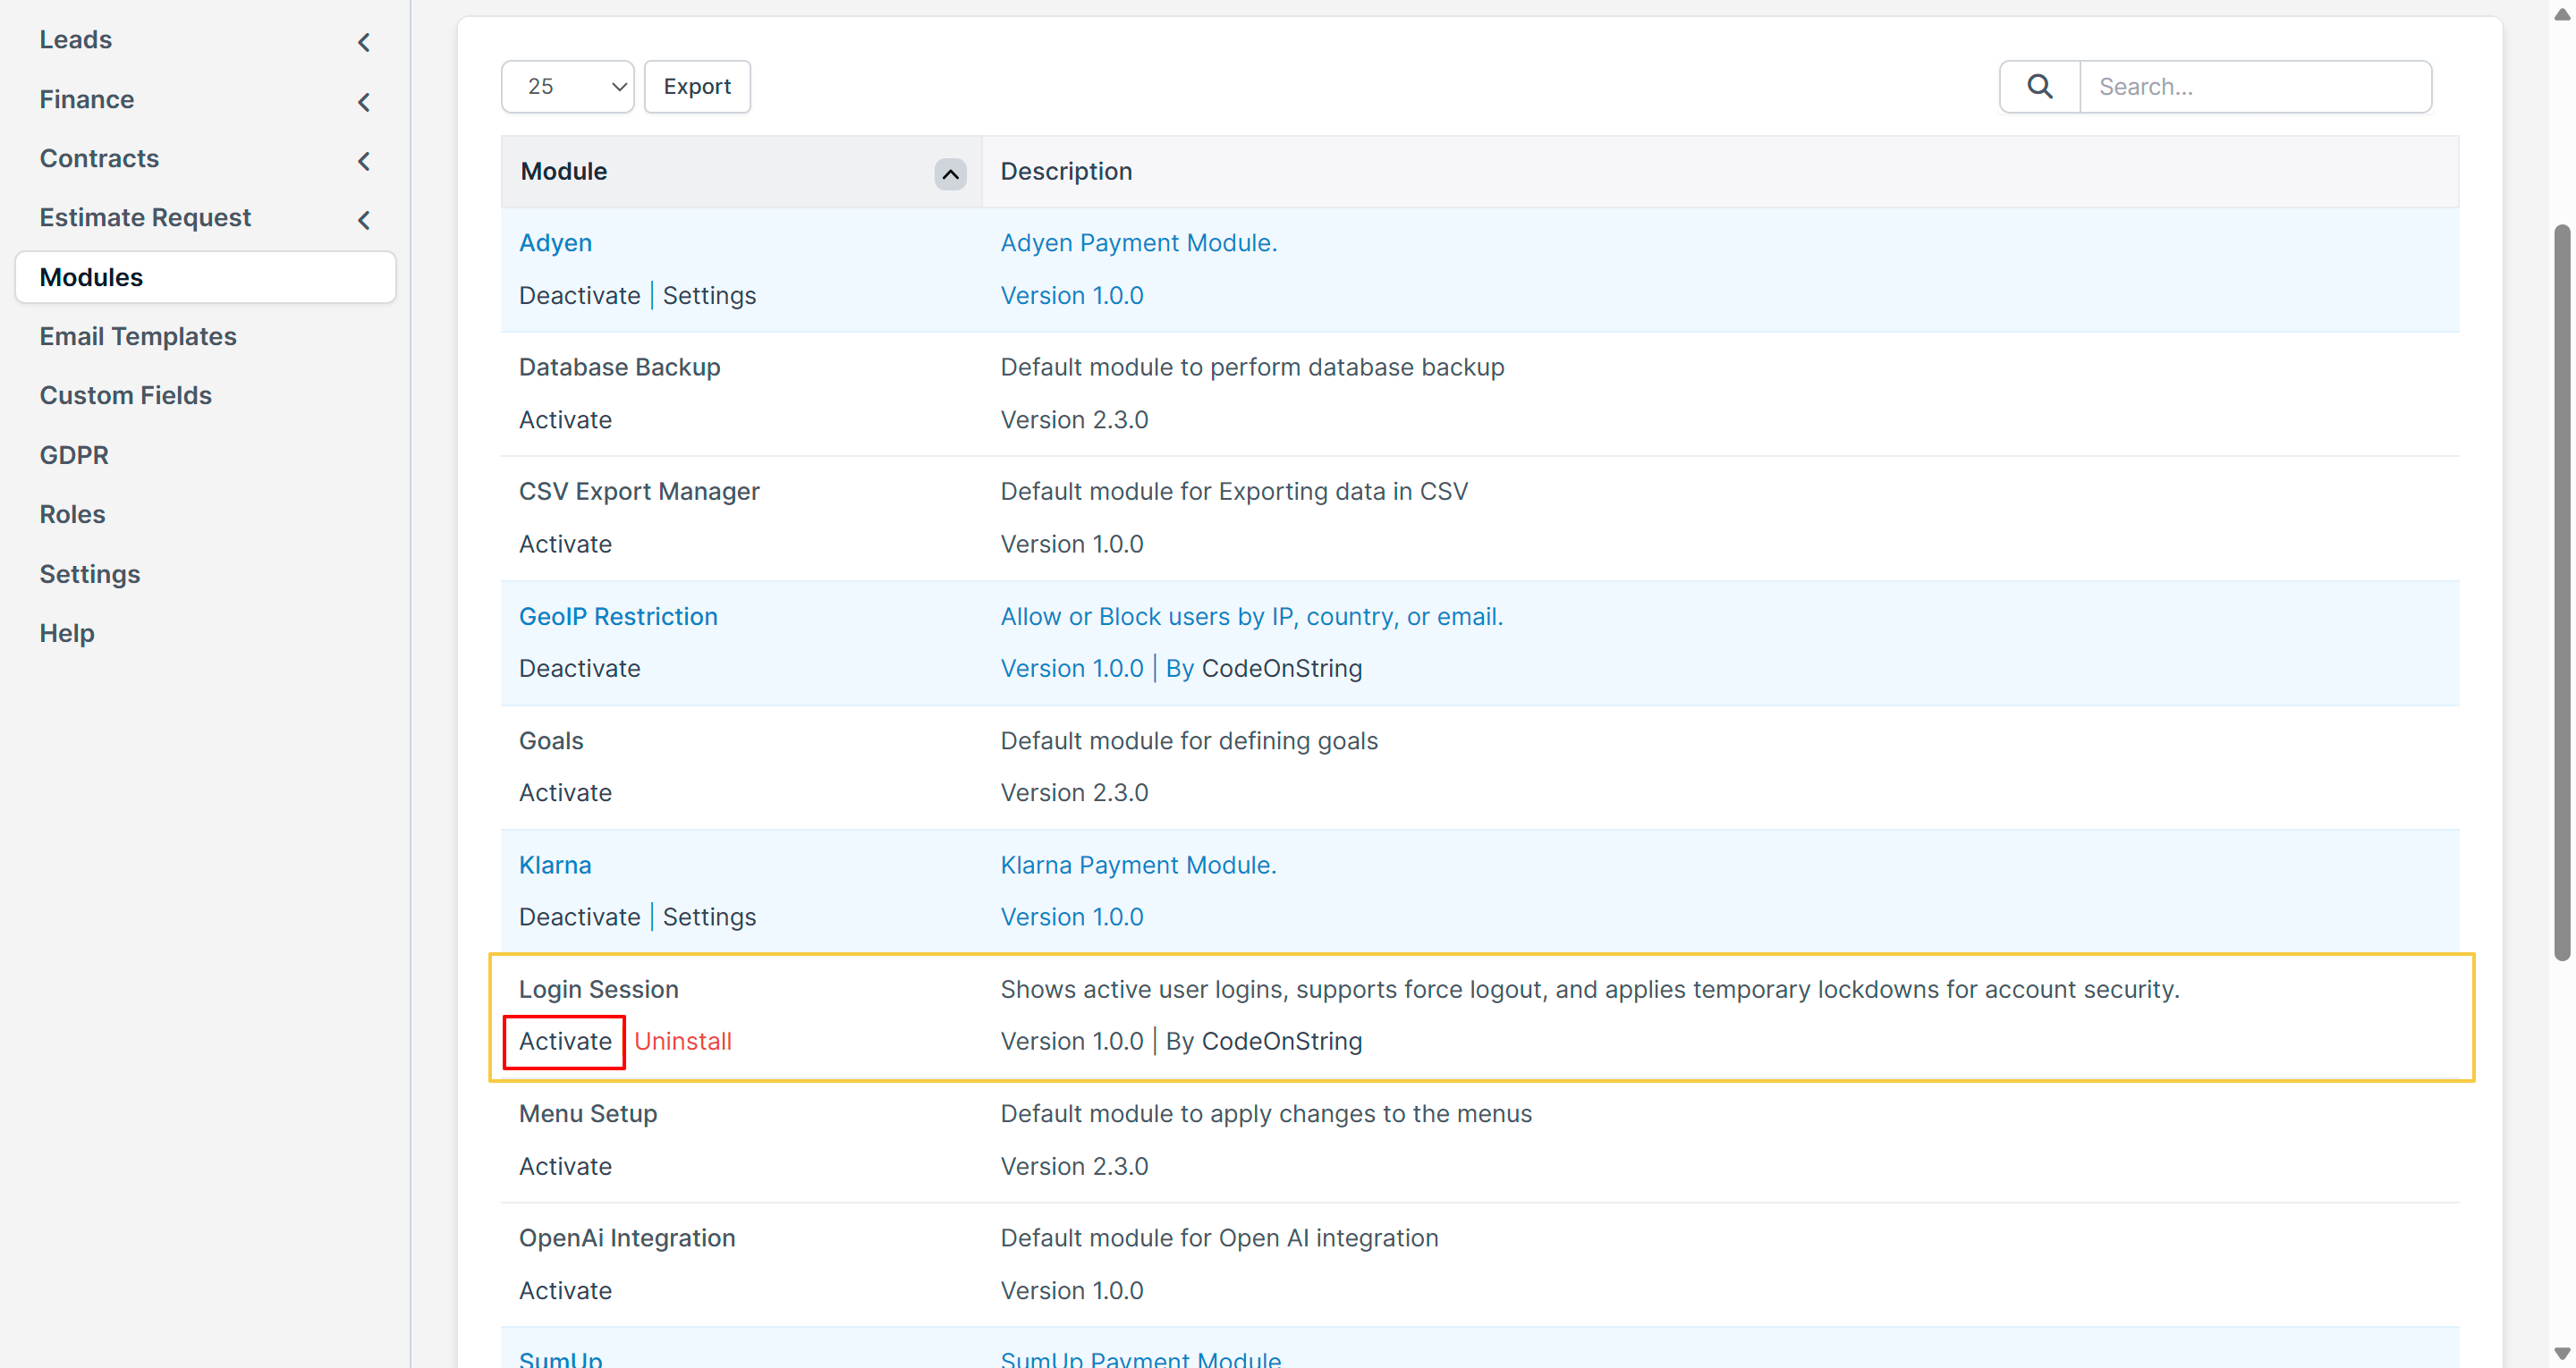The width and height of the screenshot is (2576, 1368).
Task: Activate the Login Session module
Action: (565, 1041)
